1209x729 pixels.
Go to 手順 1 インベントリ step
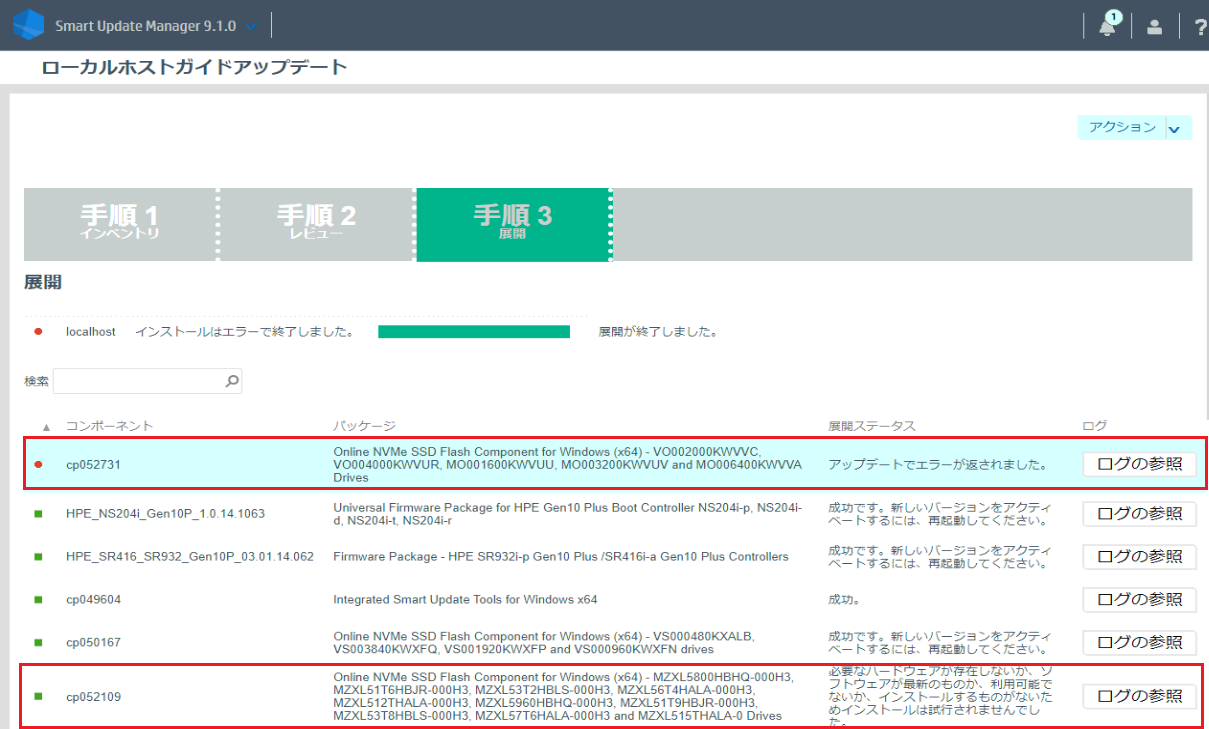[120, 224]
